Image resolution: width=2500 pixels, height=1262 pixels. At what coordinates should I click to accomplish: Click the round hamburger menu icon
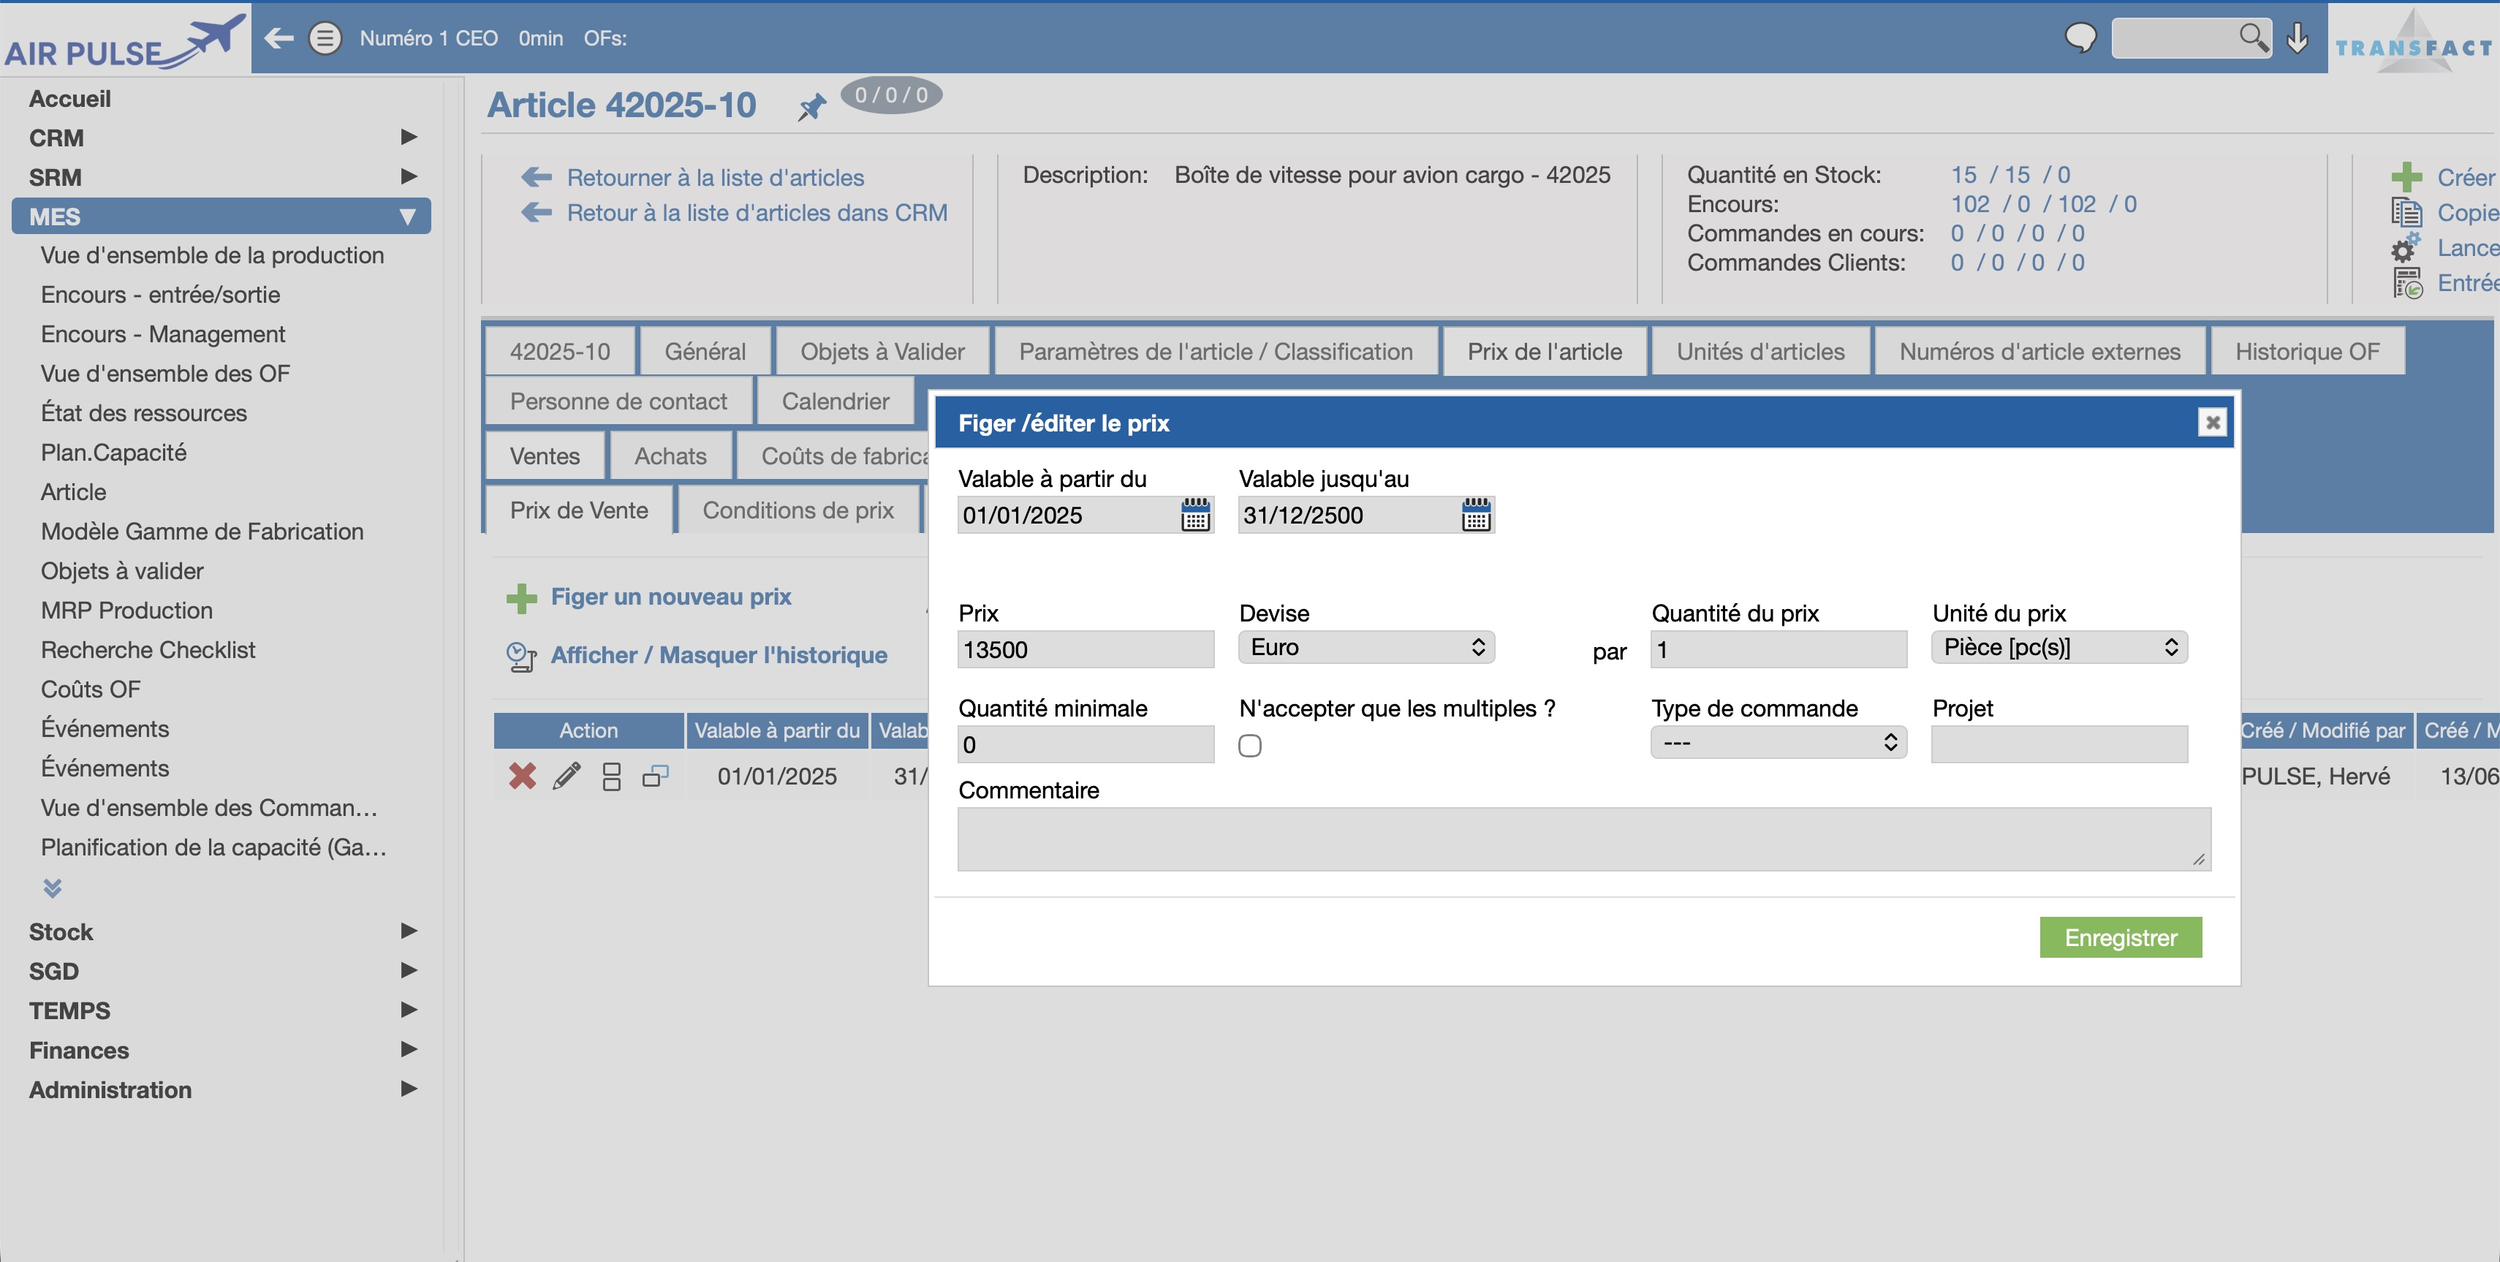point(325,38)
